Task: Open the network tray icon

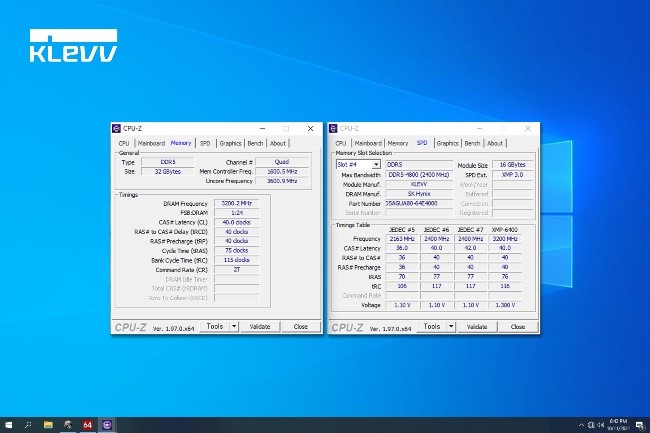Action: coord(591,425)
